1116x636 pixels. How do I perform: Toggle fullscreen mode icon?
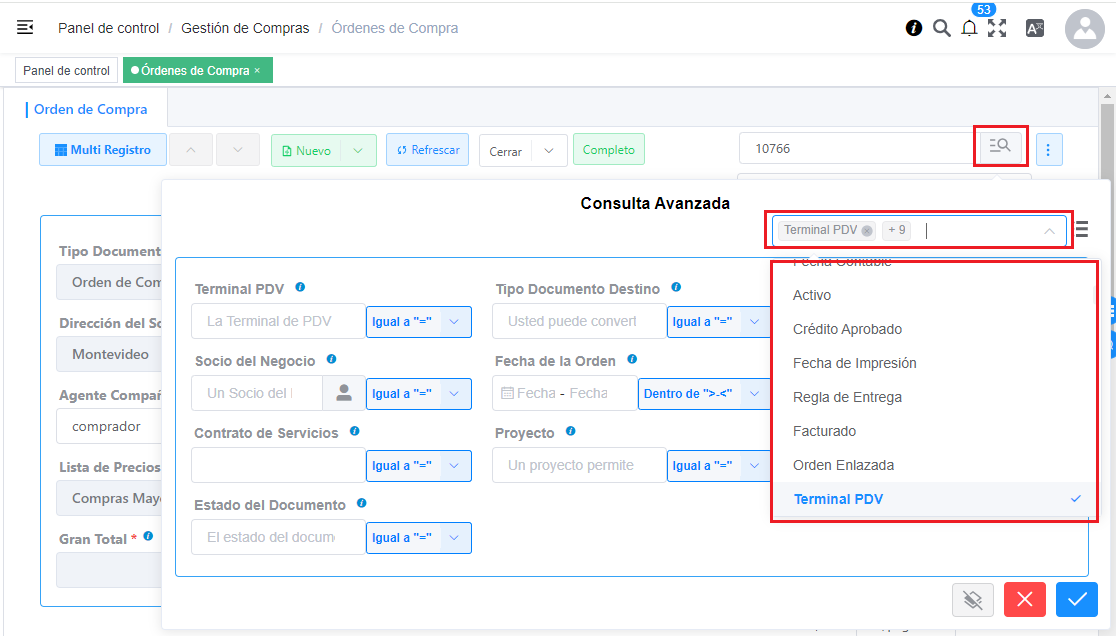[996, 28]
